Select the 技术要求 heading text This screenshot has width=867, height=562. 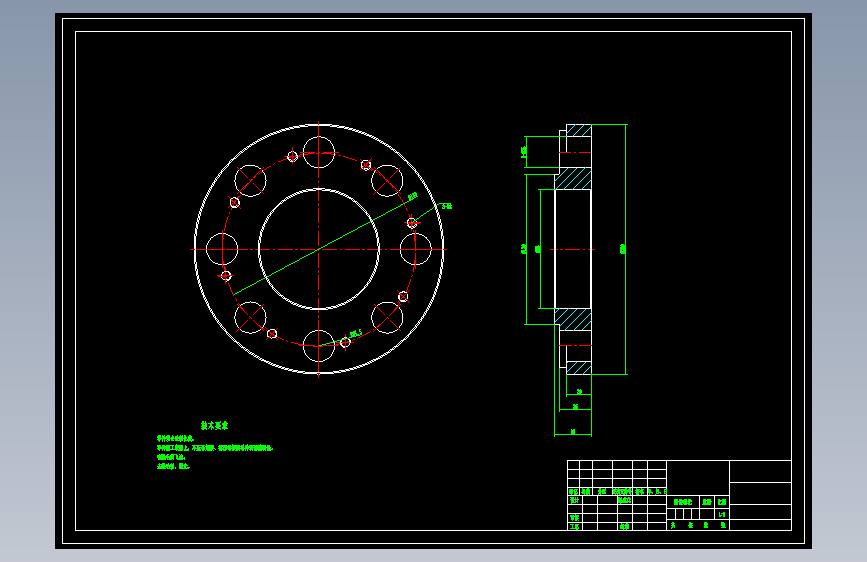[214, 426]
